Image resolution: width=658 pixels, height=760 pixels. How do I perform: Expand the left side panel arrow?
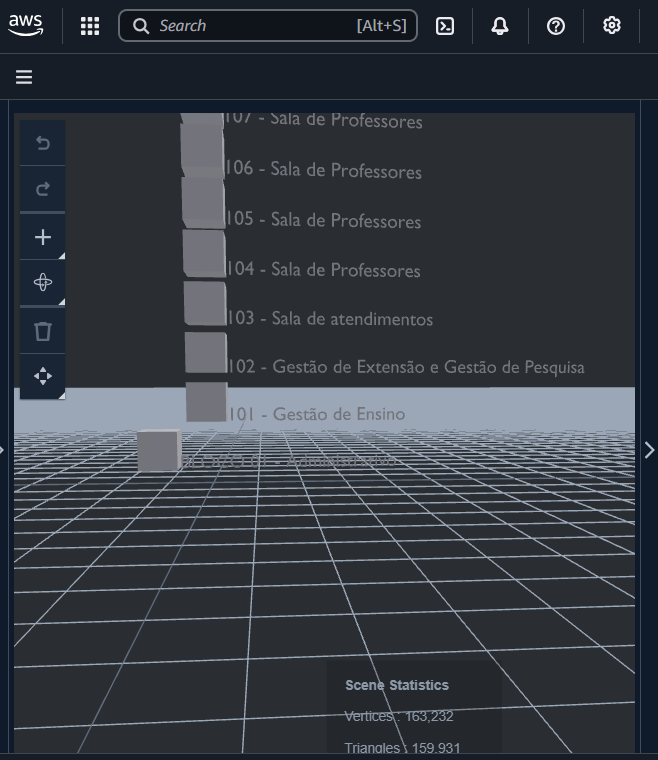pyautogui.click(x=3, y=450)
